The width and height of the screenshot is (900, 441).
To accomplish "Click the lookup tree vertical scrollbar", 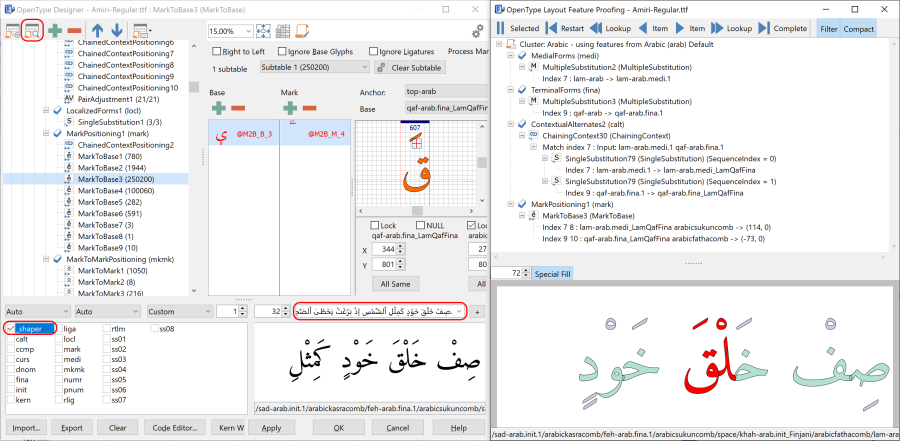I will pos(194,169).
